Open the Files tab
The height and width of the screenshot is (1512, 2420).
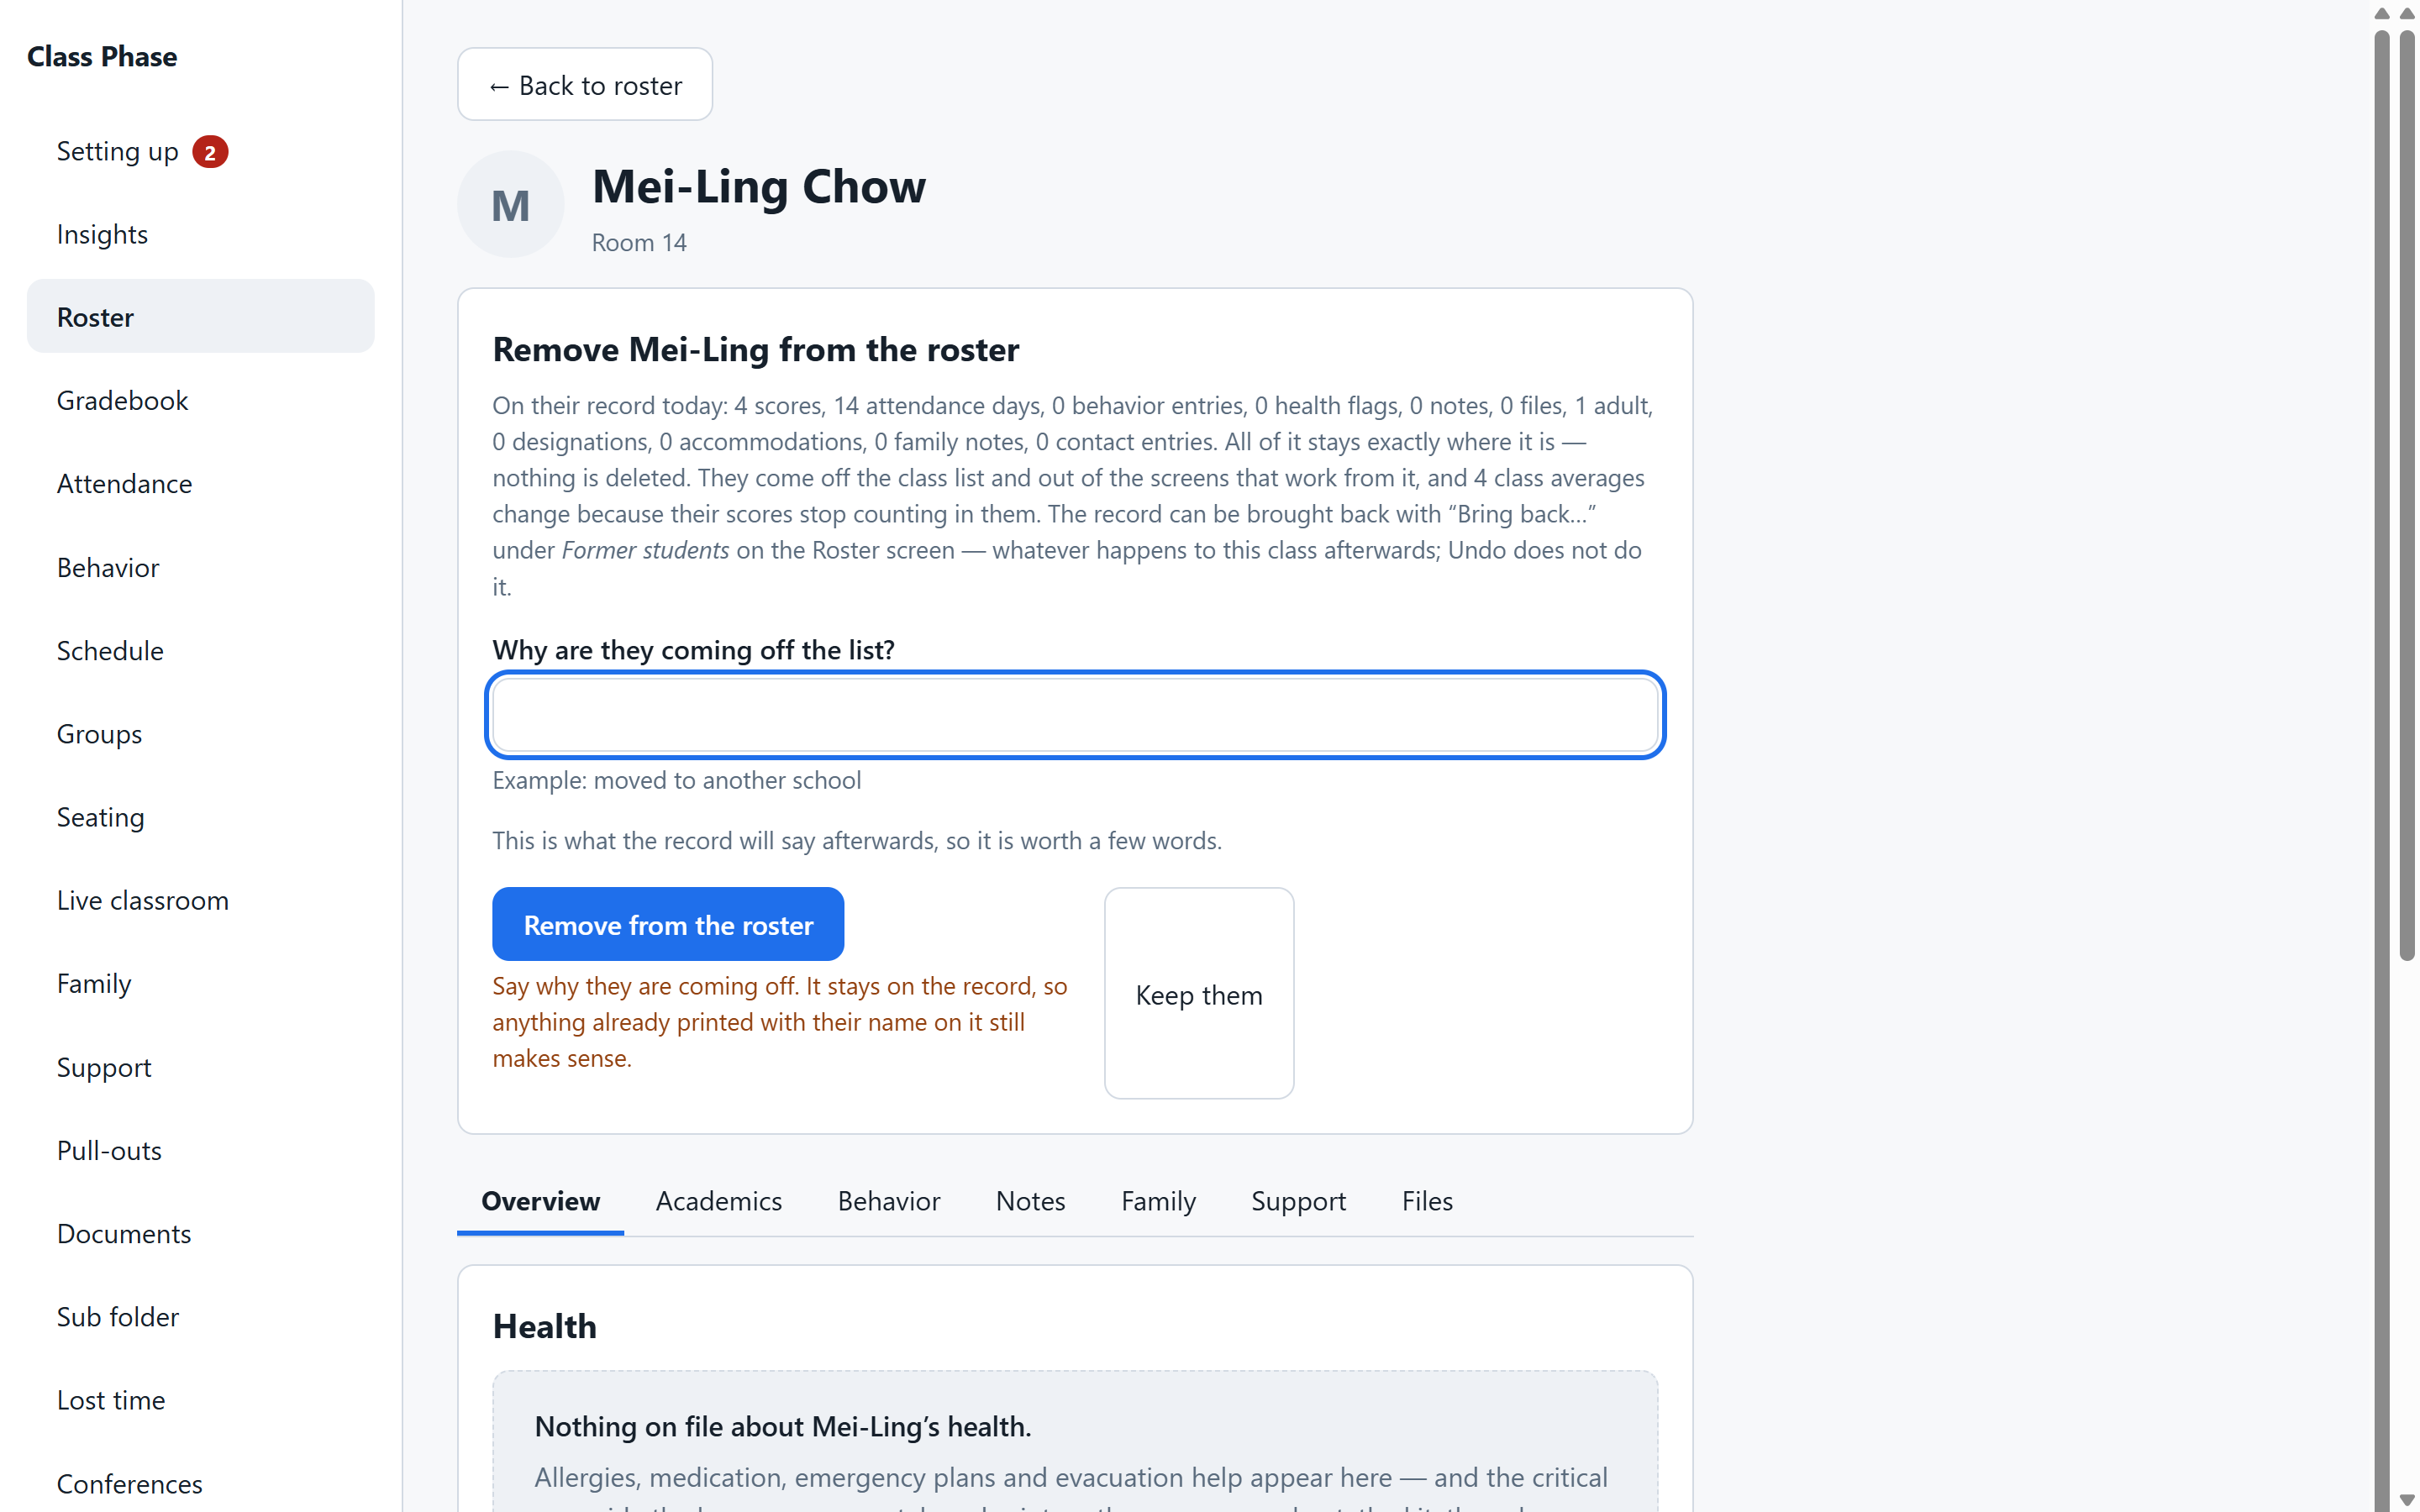click(1426, 1201)
